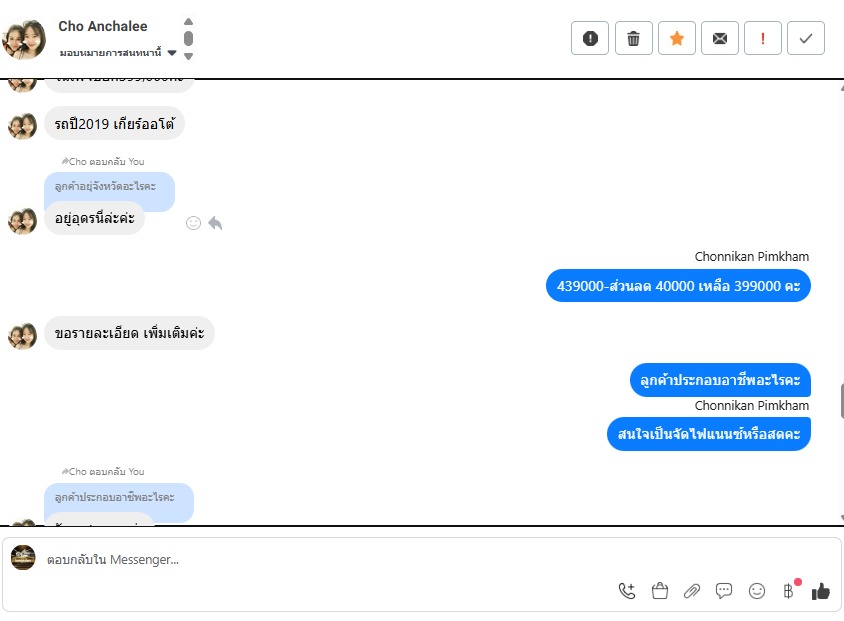
Task: Open the shopping bag products icon
Action: tap(659, 591)
